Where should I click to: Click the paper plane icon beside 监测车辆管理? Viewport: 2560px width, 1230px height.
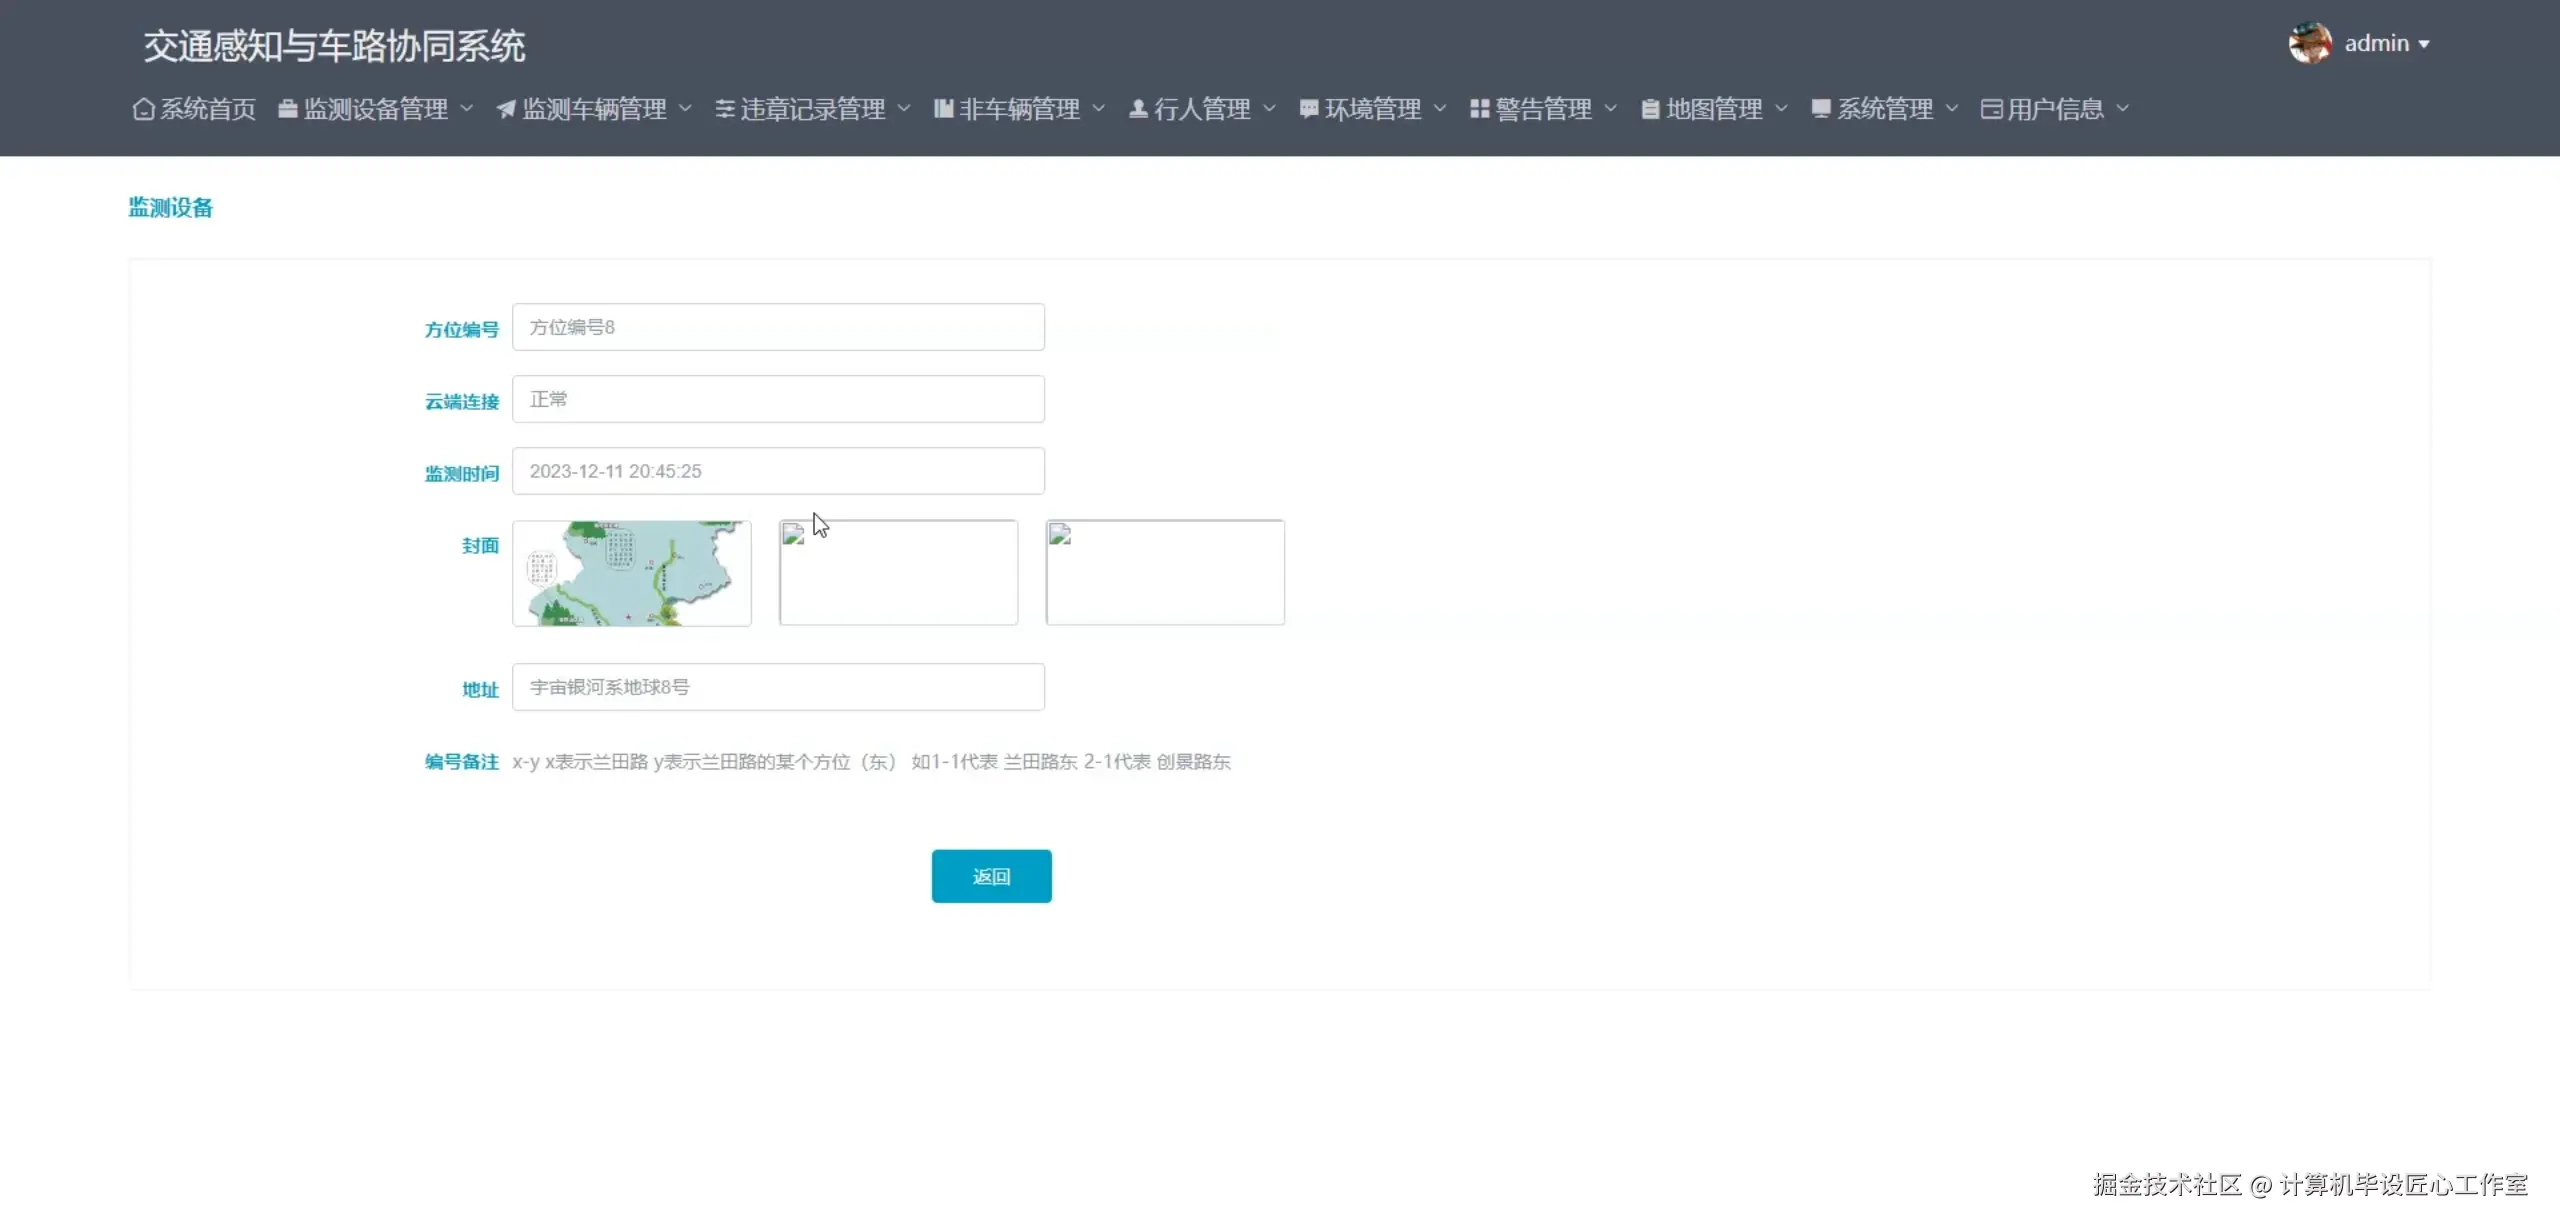pos(506,109)
